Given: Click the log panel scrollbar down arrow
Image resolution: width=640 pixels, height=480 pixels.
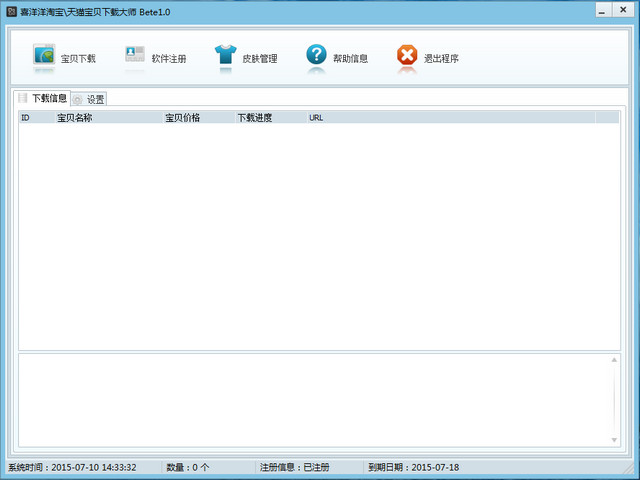Looking at the screenshot, I should click(x=614, y=440).
